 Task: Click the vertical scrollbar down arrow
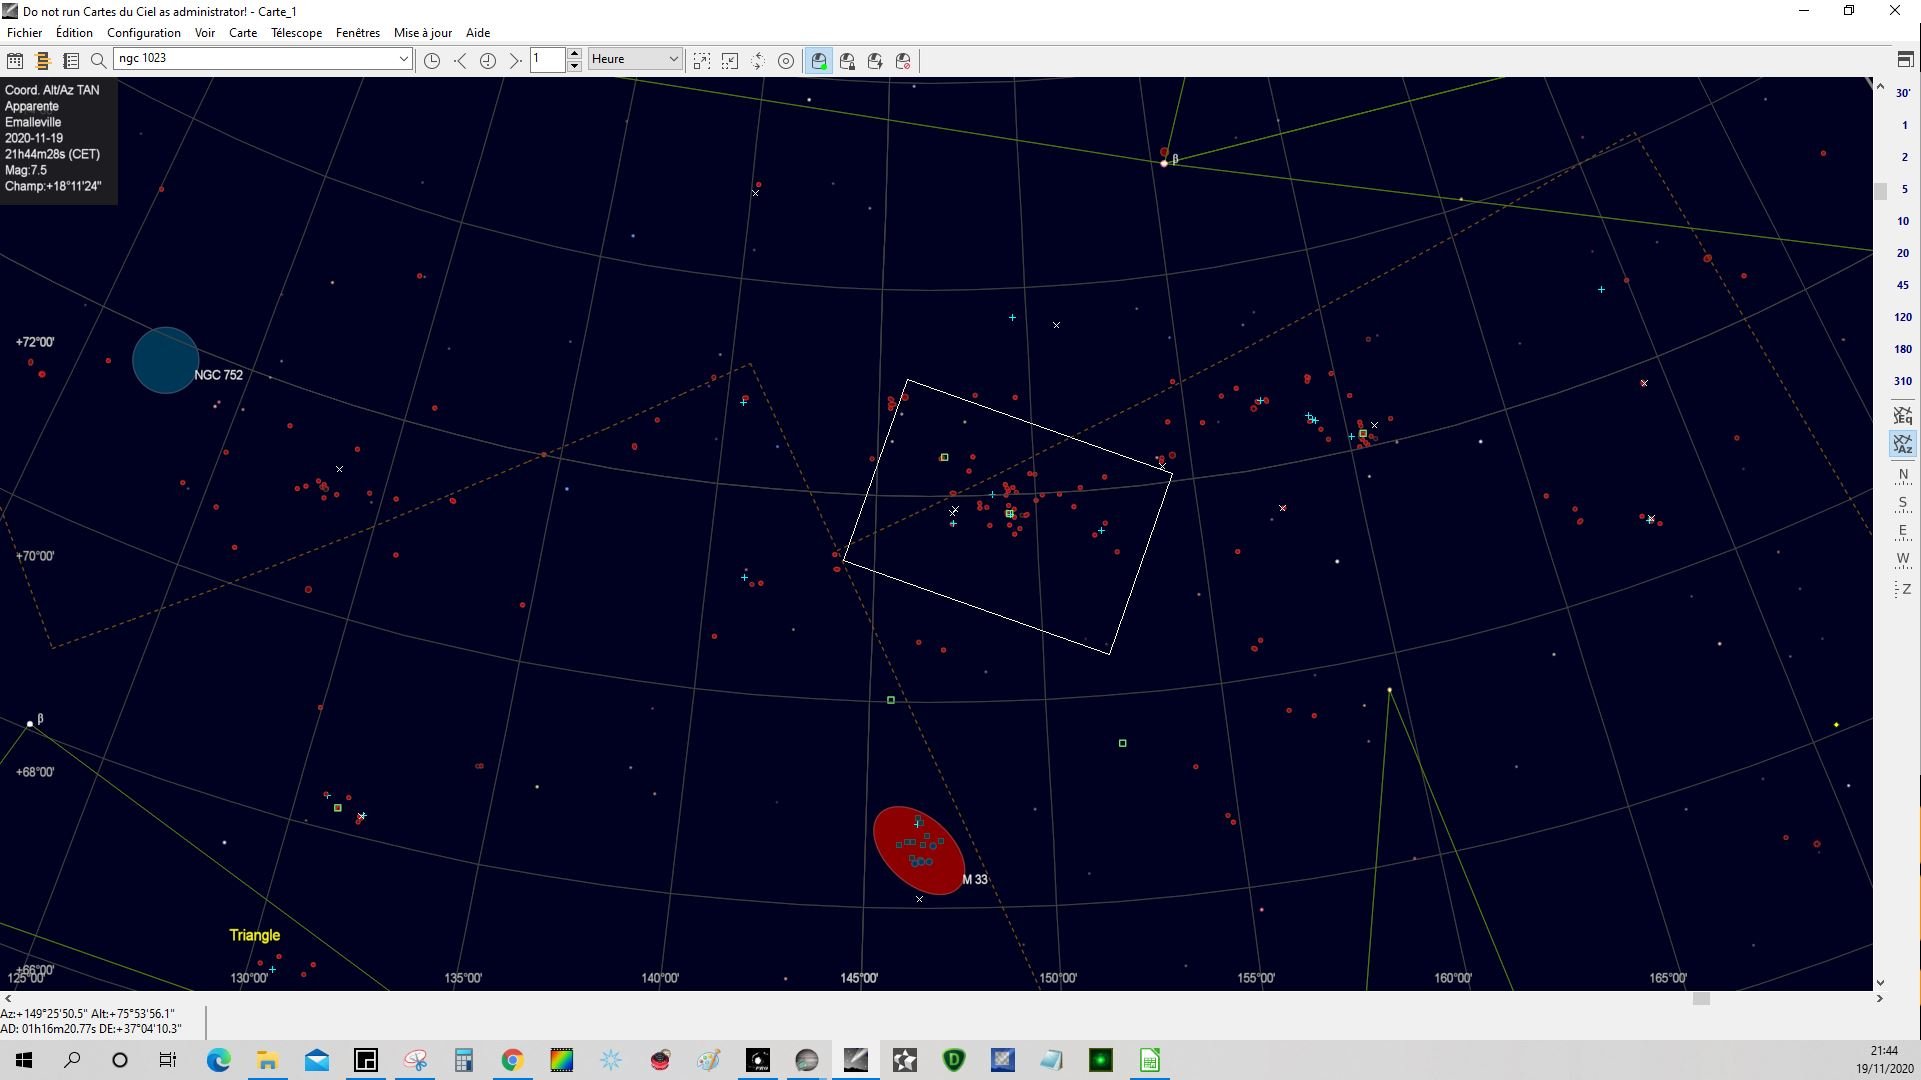(1880, 983)
